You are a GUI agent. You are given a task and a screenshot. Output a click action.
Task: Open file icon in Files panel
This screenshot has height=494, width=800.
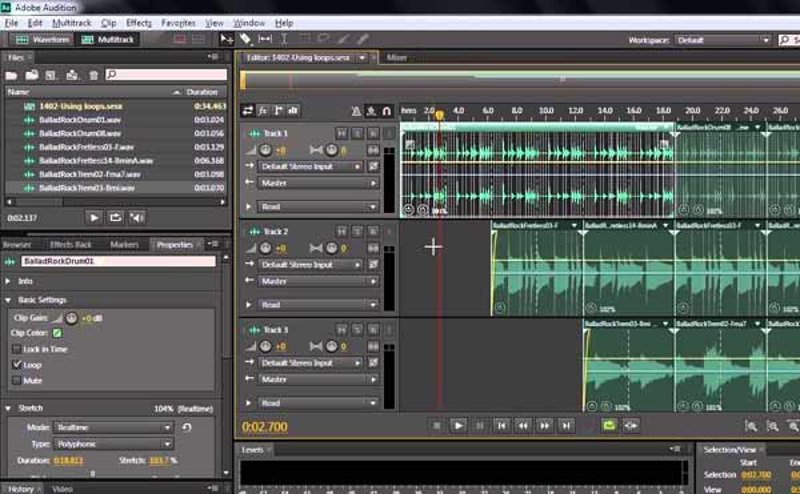tap(11, 76)
